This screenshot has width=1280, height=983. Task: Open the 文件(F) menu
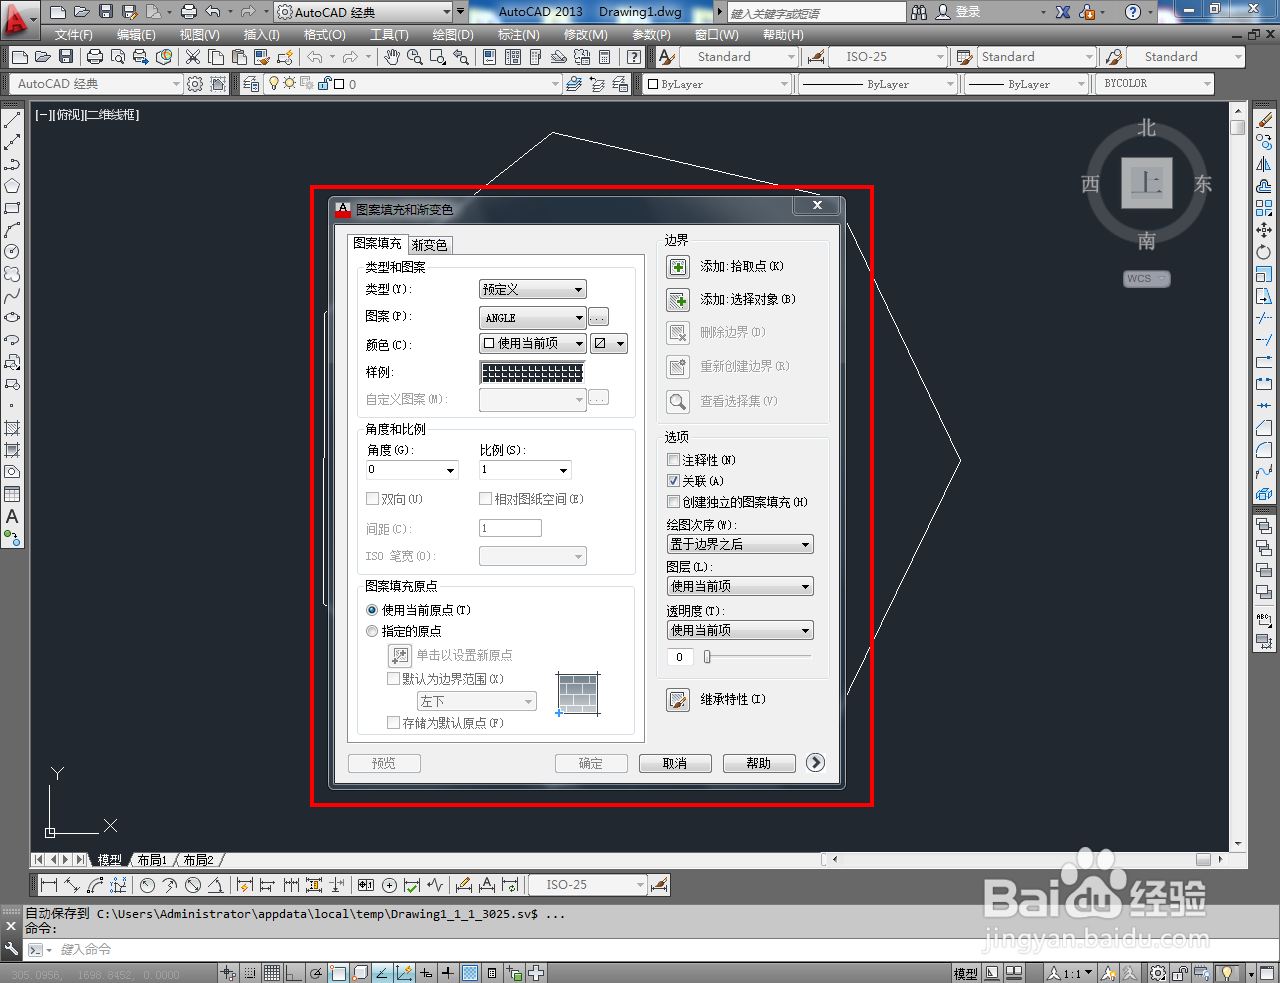(x=73, y=34)
